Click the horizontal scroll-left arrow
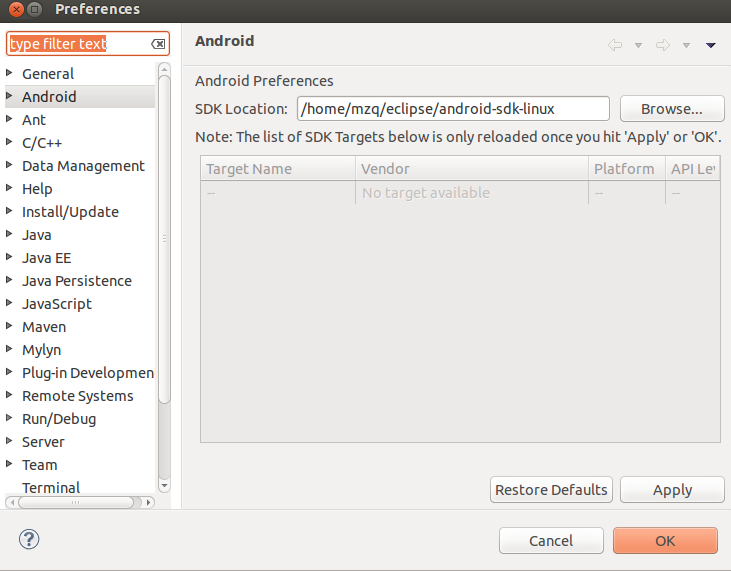The height and width of the screenshot is (571, 731). click(x=12, y=502)
